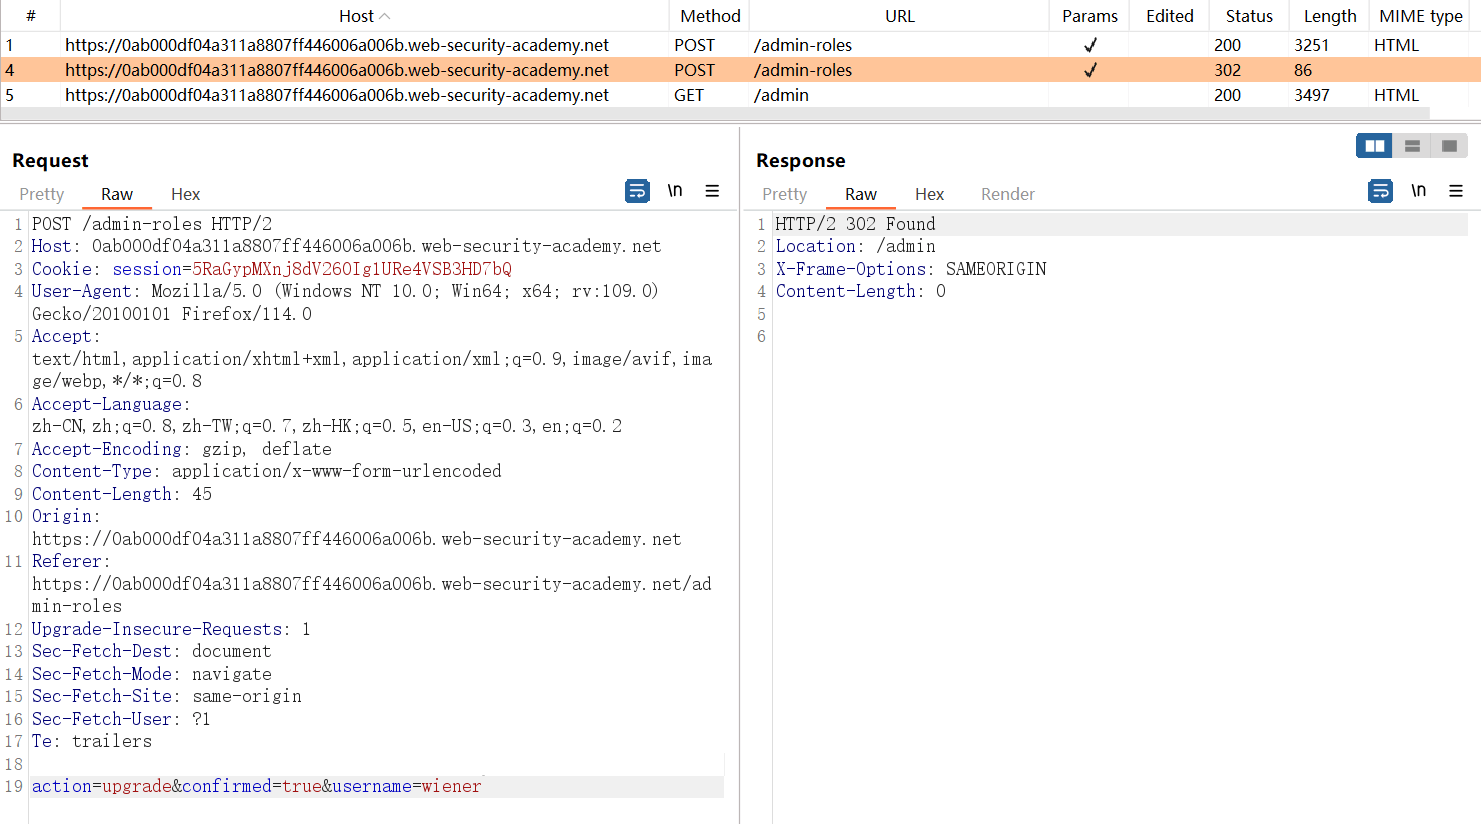Open the Request panel hamburger menu
This screenshot has width=1481, height=824.
coord(712,191)
